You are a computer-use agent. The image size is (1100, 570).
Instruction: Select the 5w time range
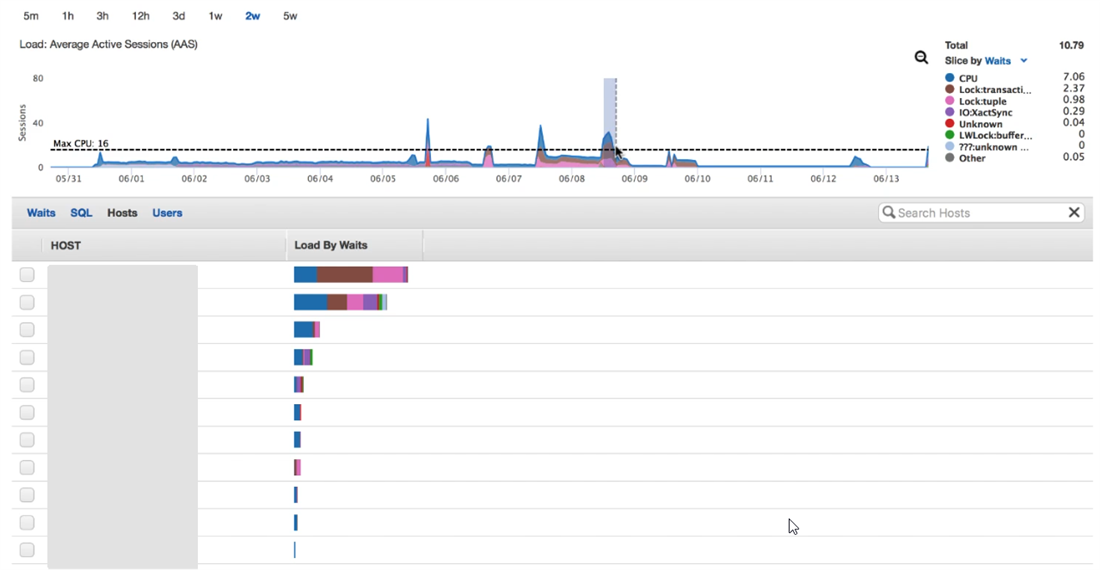pyautogui.click(x=290, y=15)
